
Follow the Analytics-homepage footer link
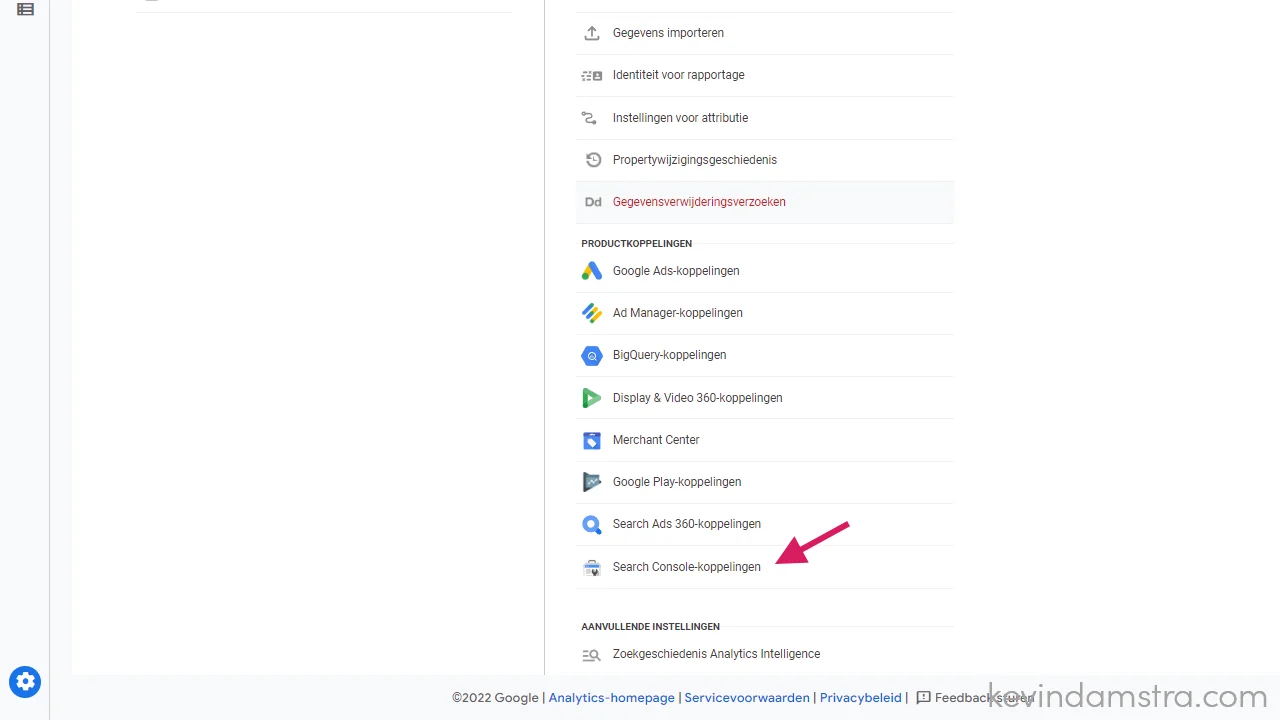pyautogui.click(x=611, y=698)
